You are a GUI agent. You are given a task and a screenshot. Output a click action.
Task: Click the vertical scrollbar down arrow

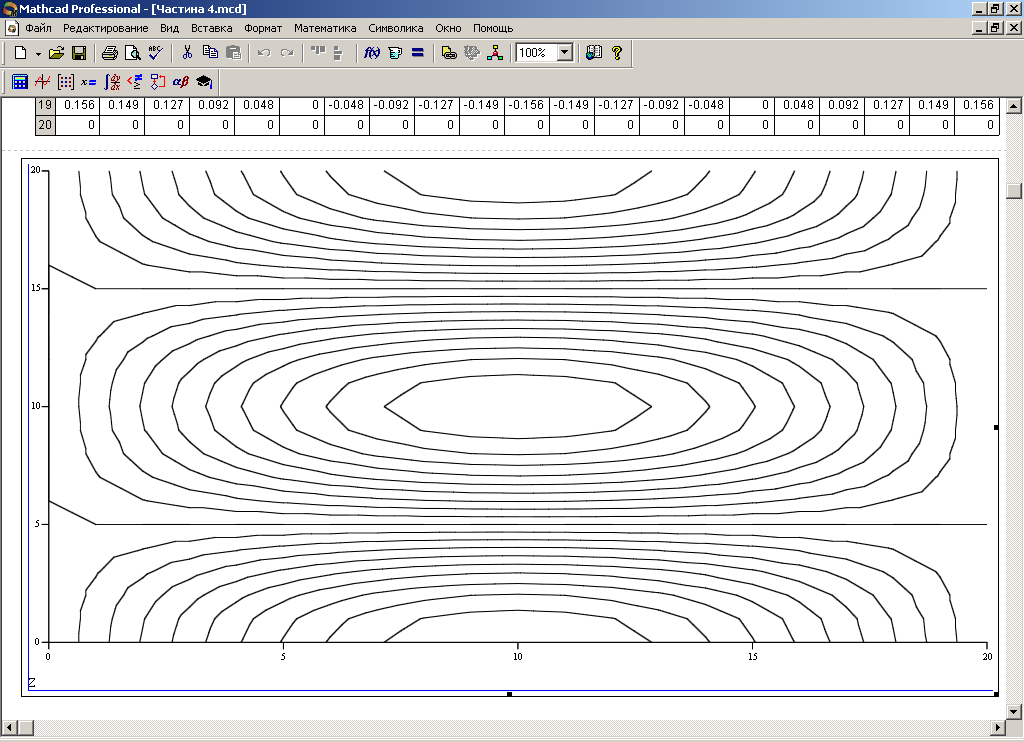click(x=1014, y=711)
